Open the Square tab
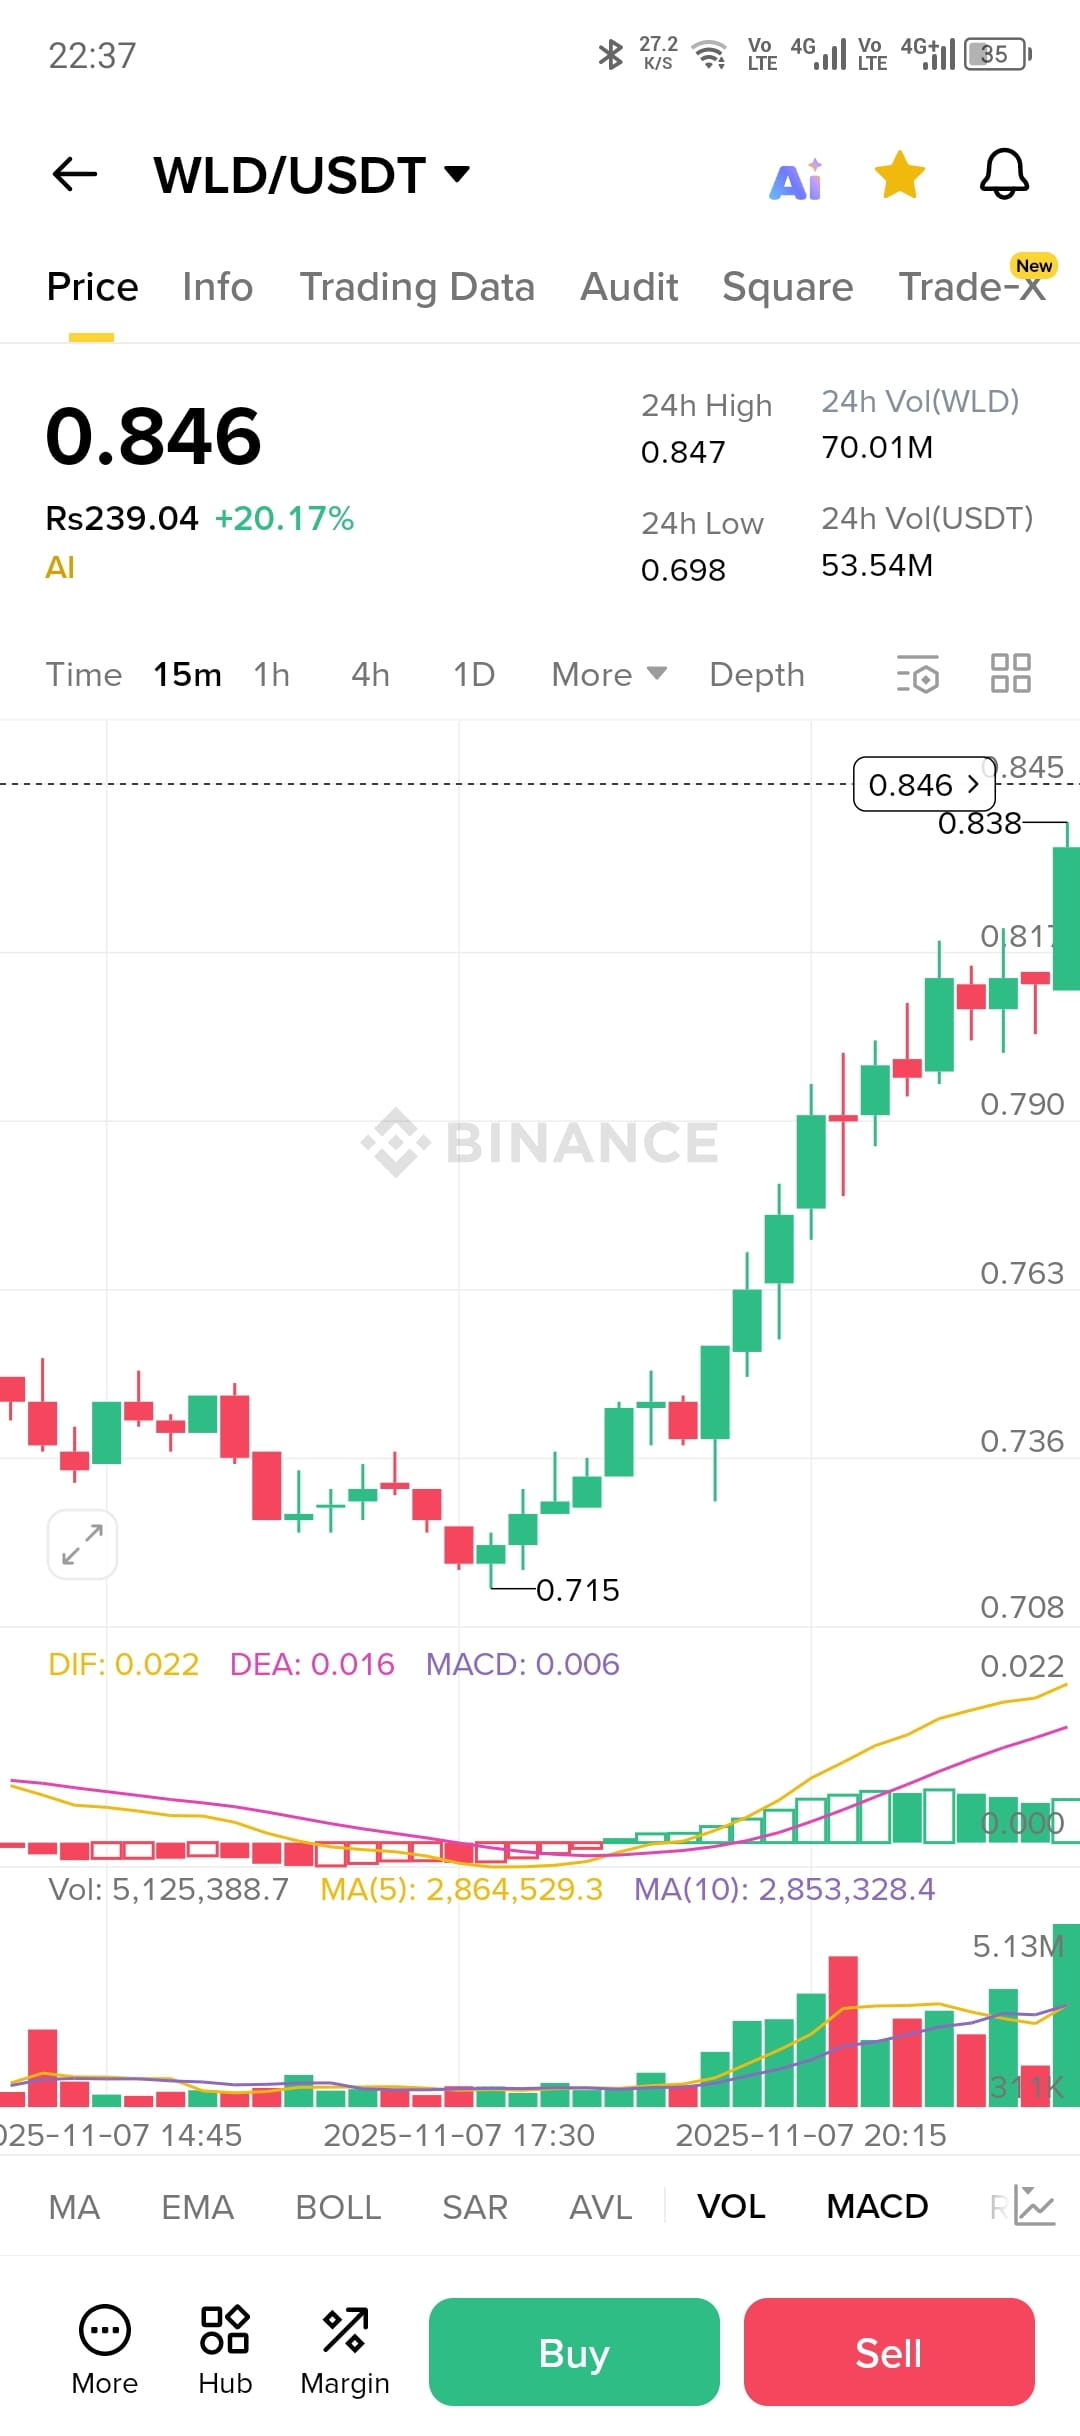The height and width of the screenshot is (2436, 1080). coord(788,287)
